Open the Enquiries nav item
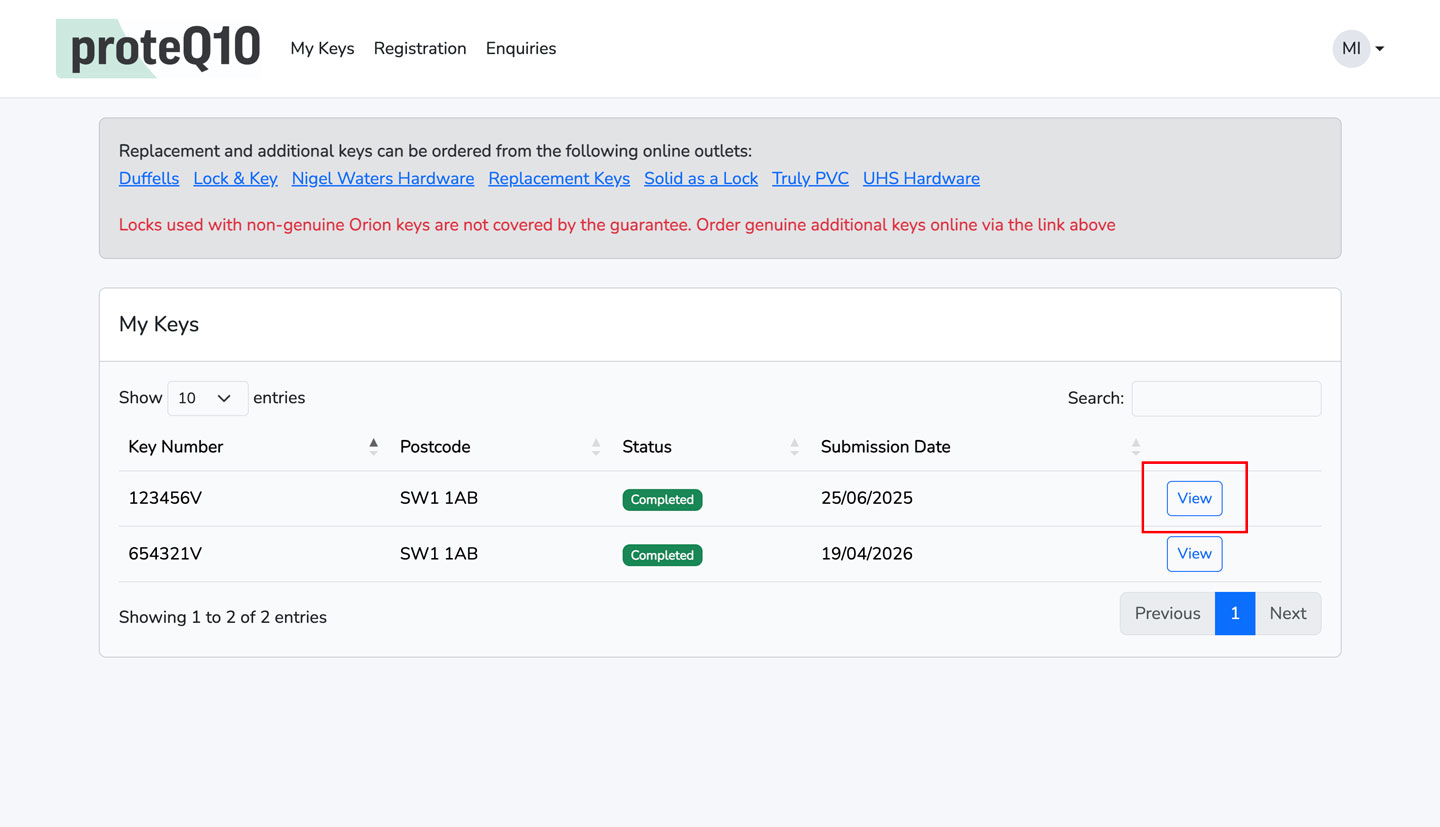Viewport: 1440px width, 827px height. point(521,48)
